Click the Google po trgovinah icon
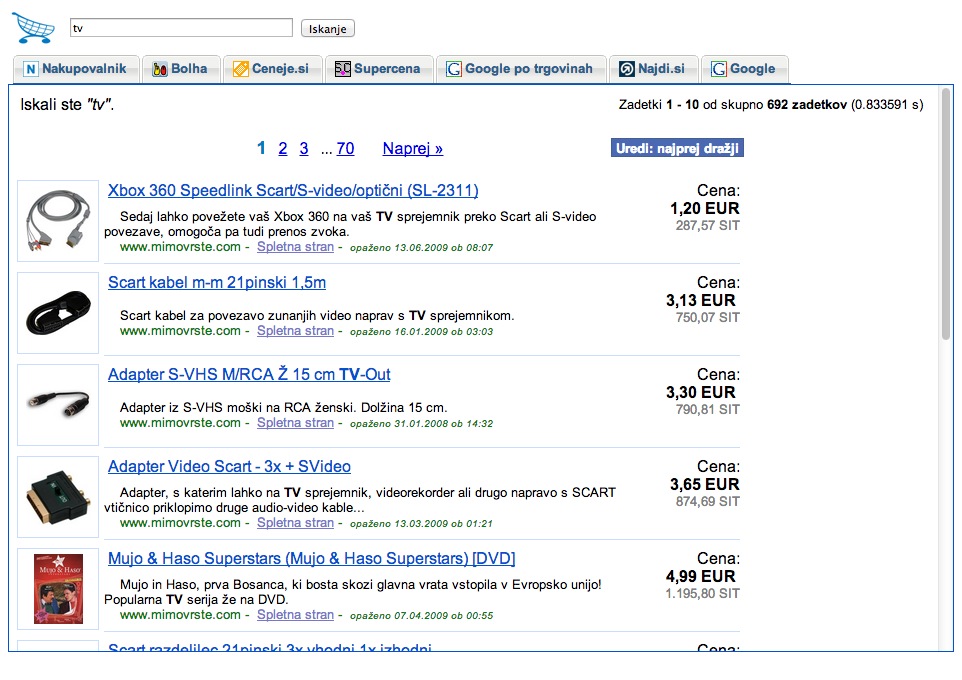This screenshot has width=962, height=680. [454, 69]
